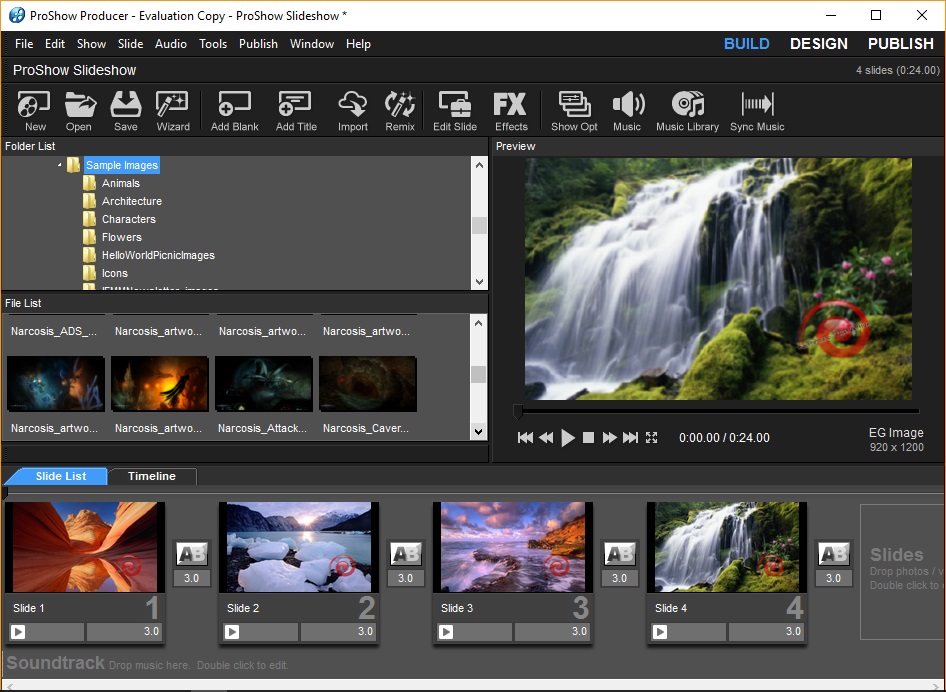Insert a title slide with Add Title
This screenshot has height=692, width=946.
coord(296,110)
